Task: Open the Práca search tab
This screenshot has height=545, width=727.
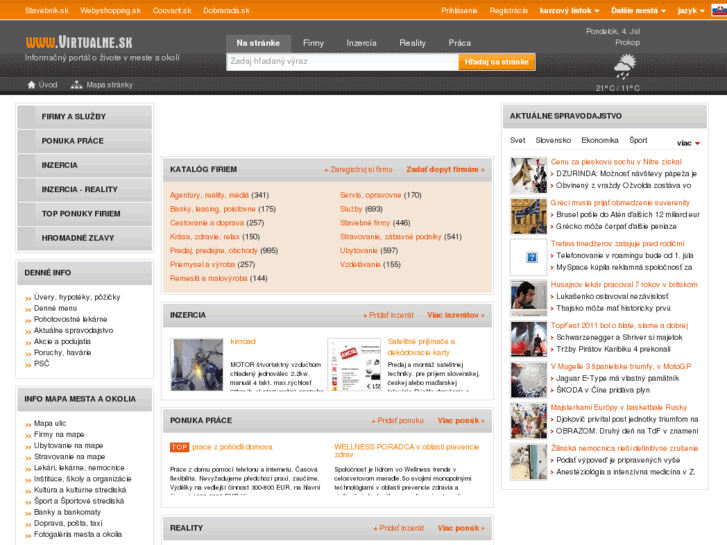Action: (459, 43)
